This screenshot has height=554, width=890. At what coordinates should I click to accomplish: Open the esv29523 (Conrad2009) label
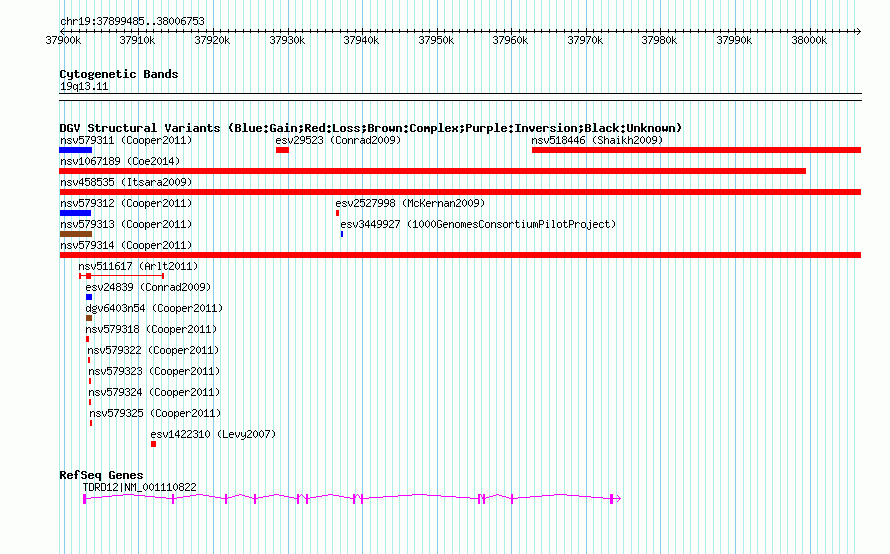338,140
